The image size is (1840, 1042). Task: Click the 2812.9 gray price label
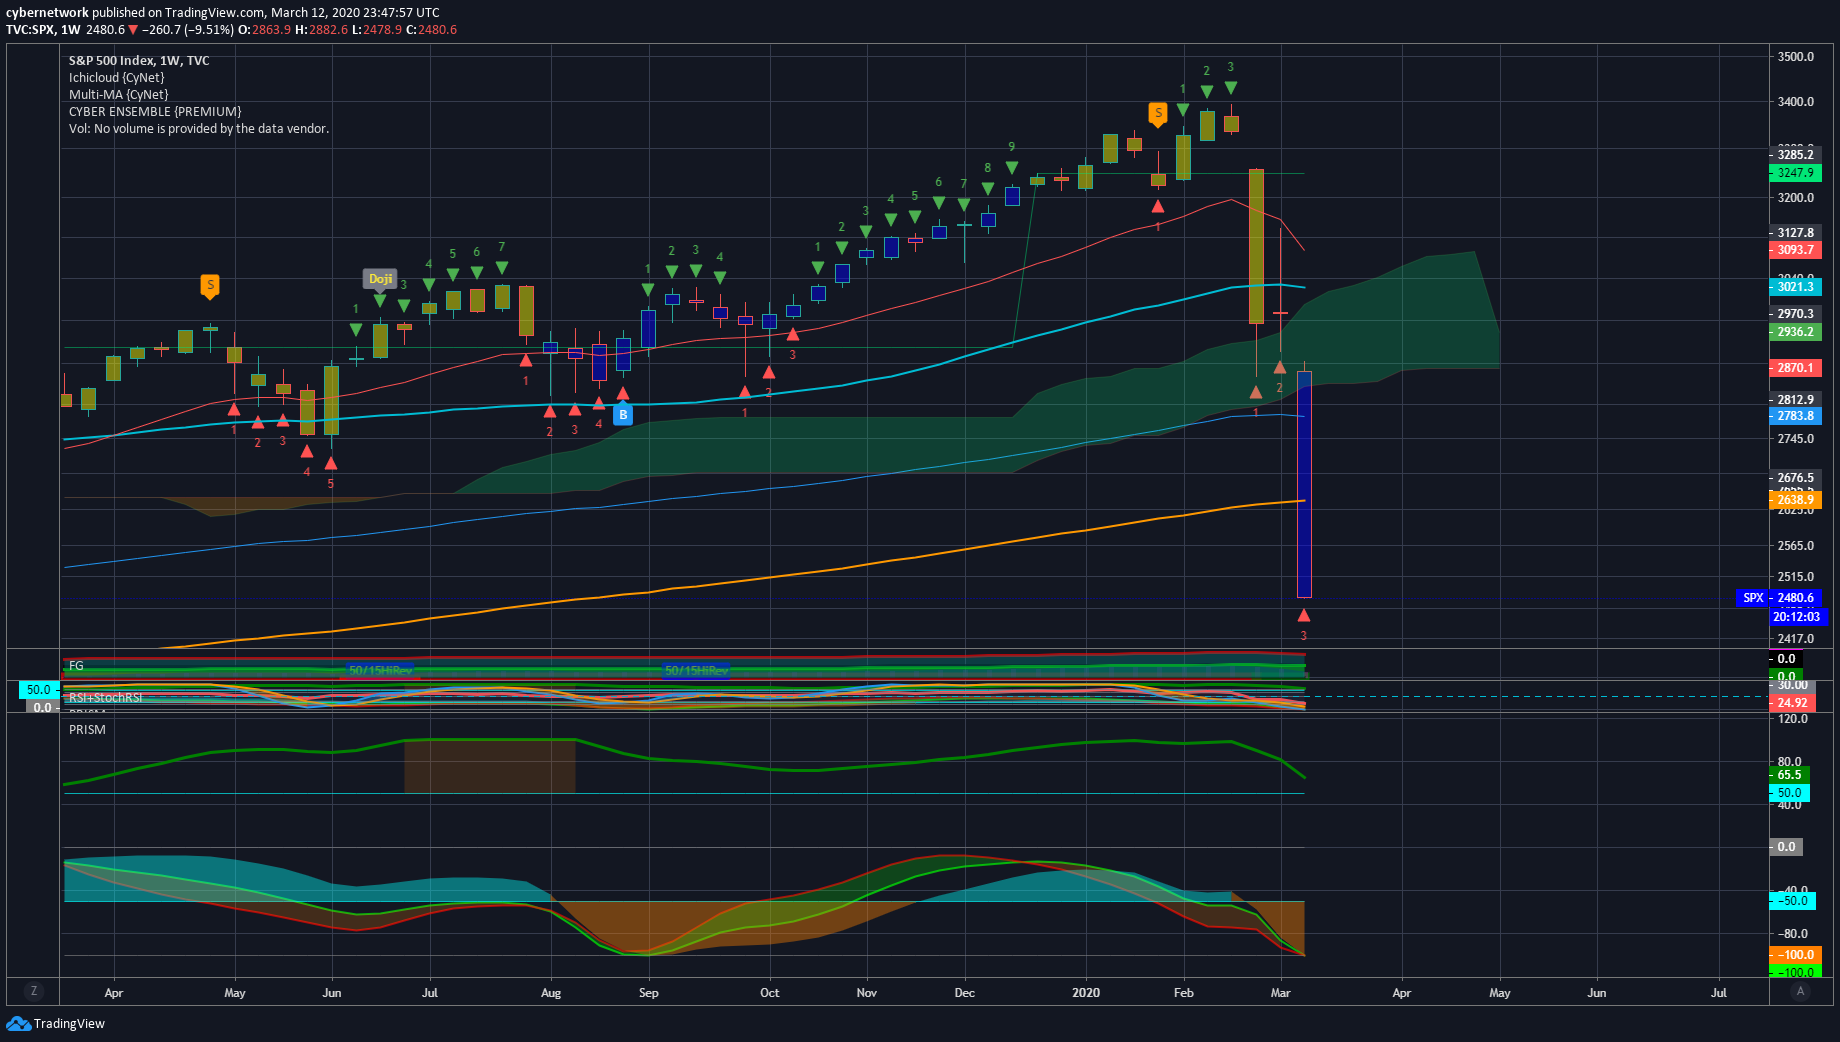coord(1795,399)
